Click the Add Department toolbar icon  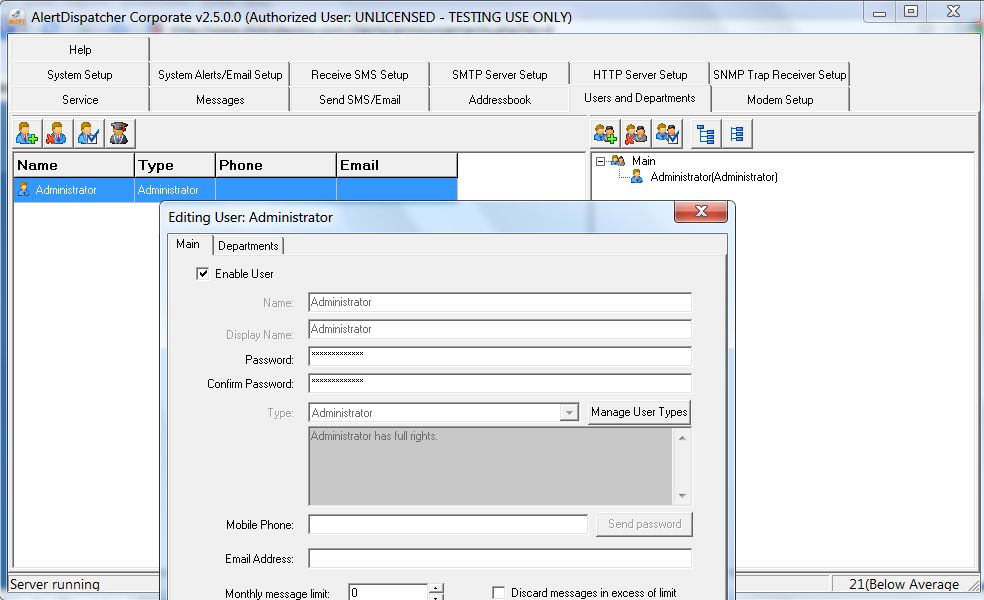tap(606, 134)
